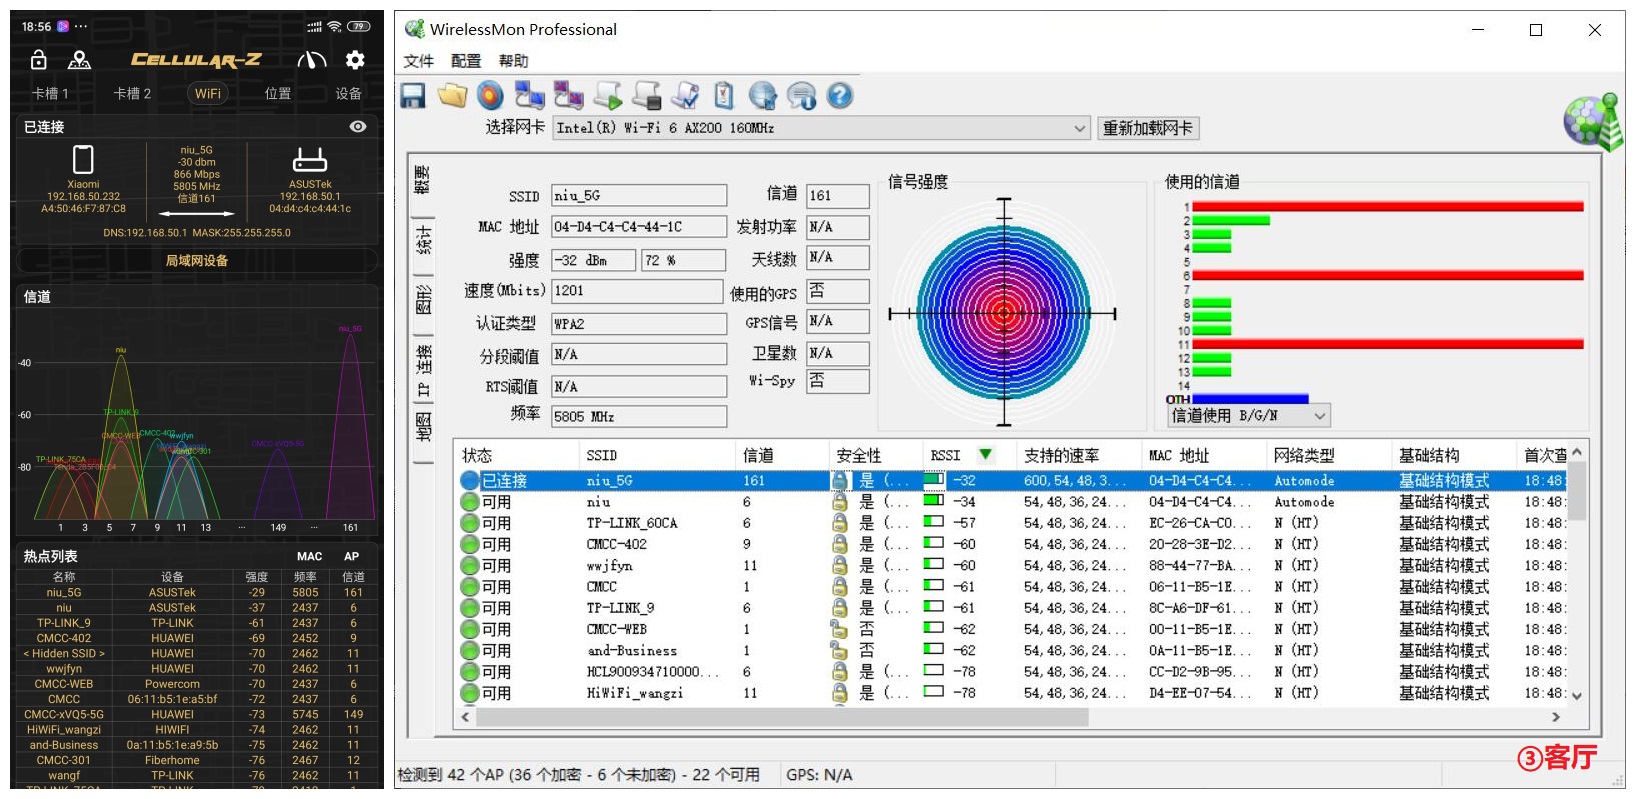1636x799 pixels.
Task: Tap the padlock icon in Cellular-Z
Action: click(38, 60)
